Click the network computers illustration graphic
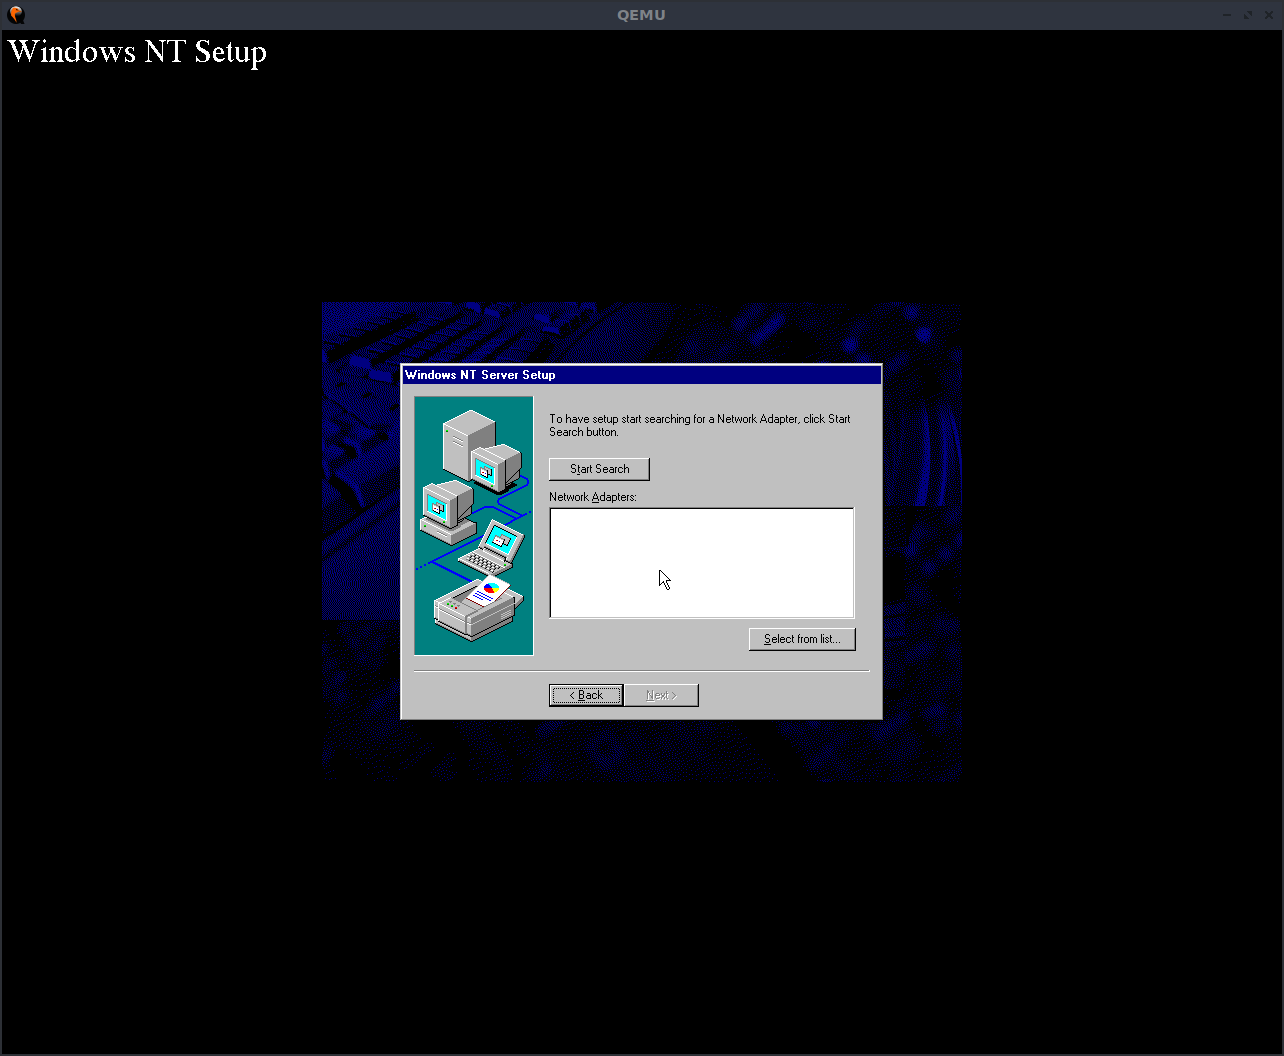This screenshot has width=1284, height=1056. coord(474,526)
